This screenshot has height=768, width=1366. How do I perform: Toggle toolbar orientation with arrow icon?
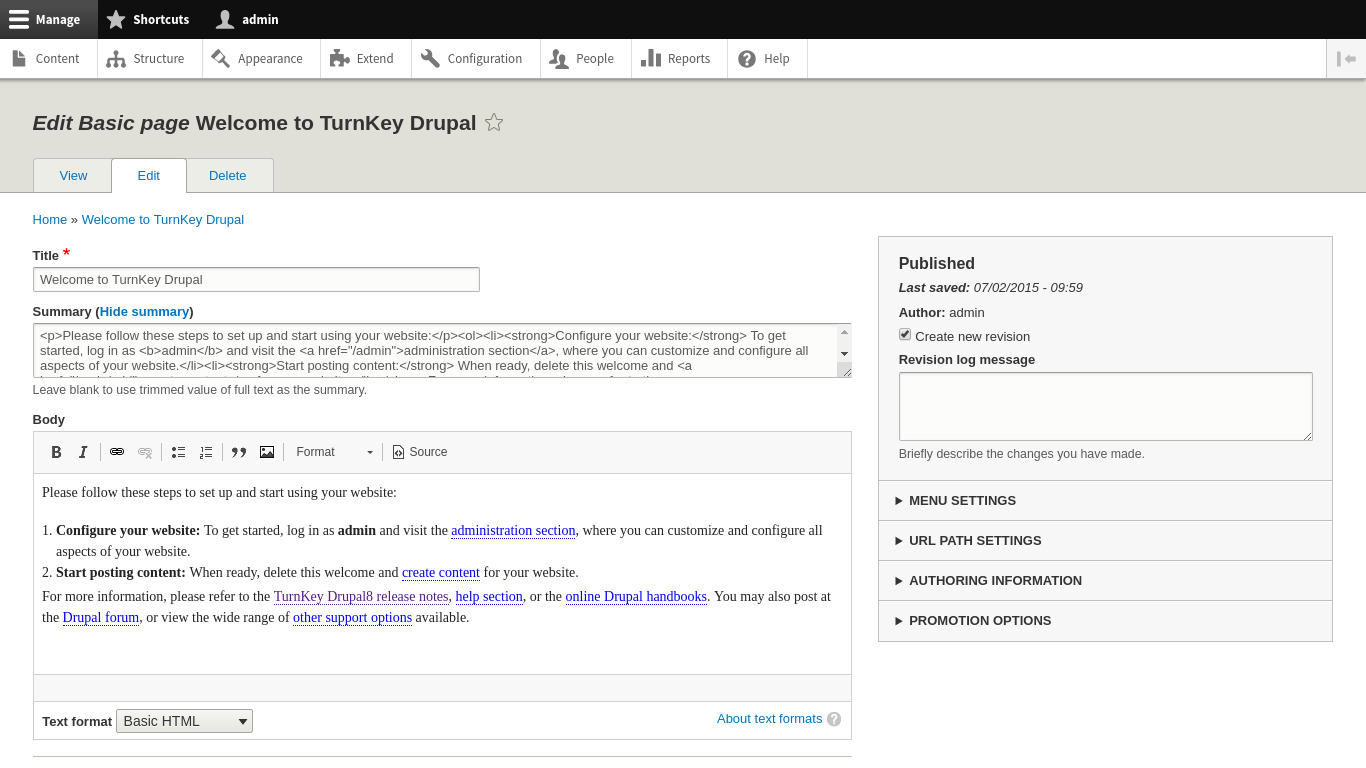(1346, 58)
